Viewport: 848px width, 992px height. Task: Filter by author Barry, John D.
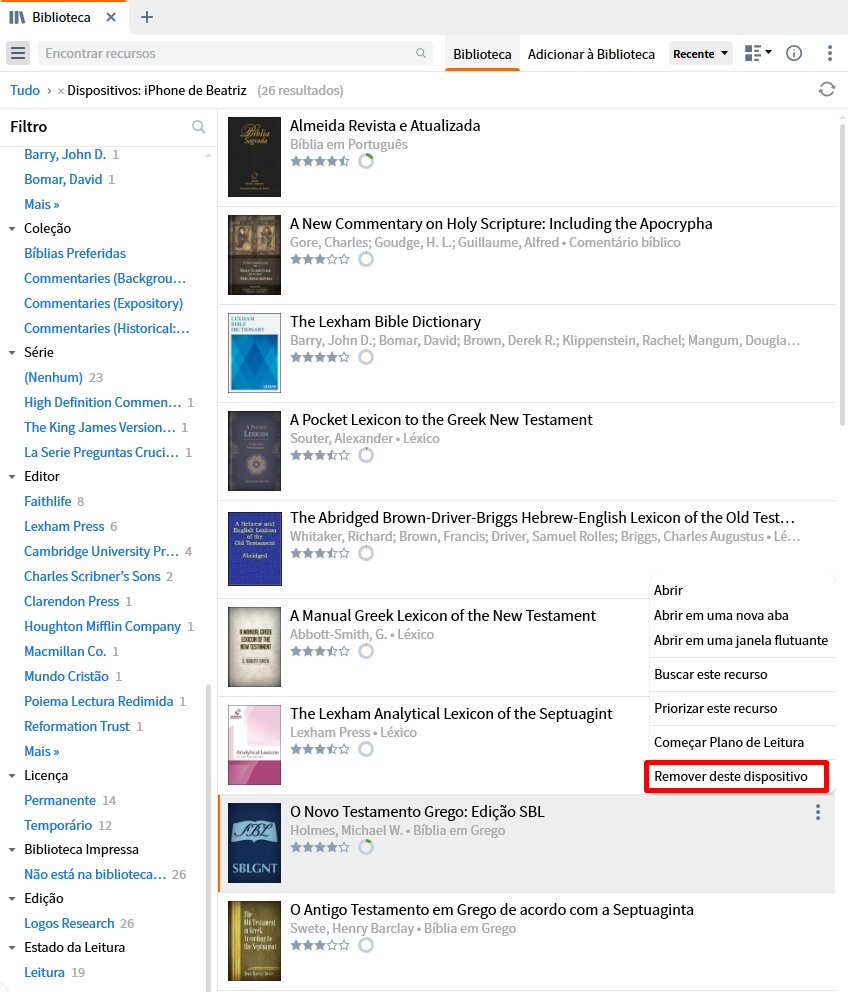coord(65,154)
